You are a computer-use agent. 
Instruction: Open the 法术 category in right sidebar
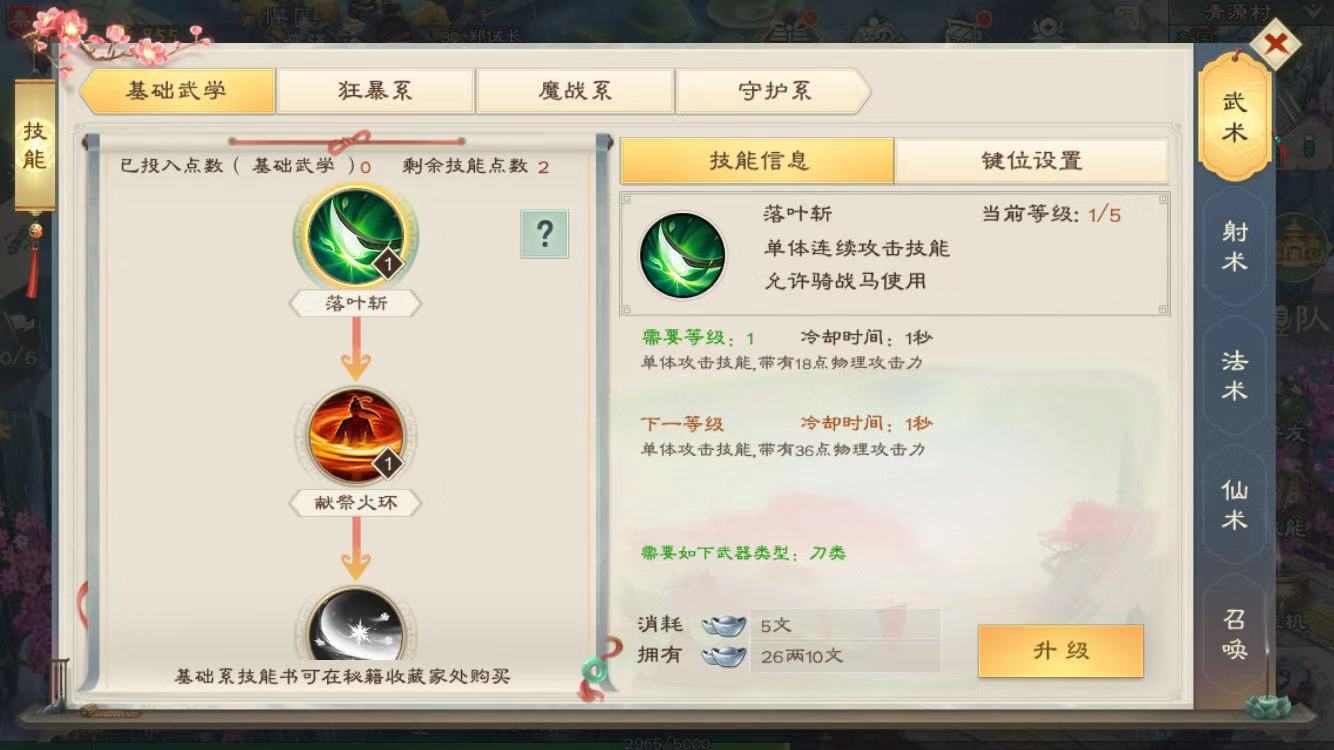point(1235,375)
